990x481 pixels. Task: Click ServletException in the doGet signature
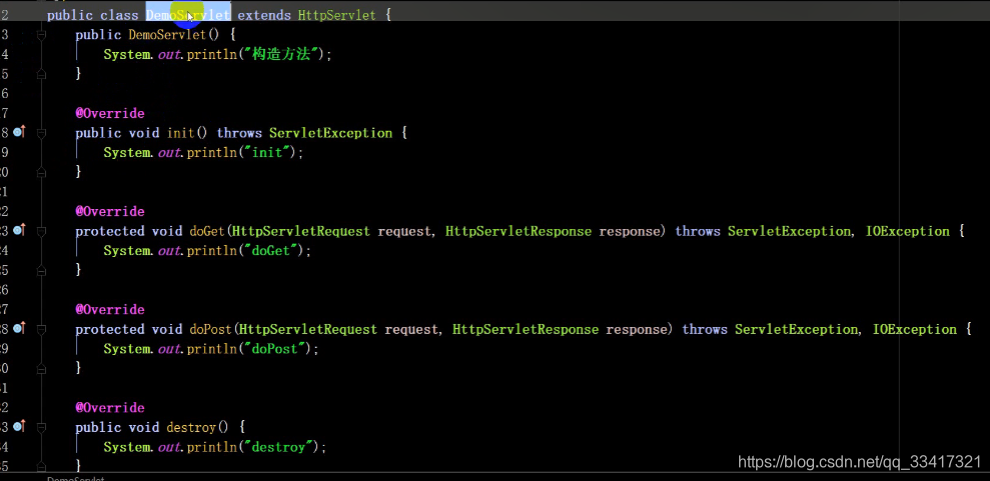789,231
